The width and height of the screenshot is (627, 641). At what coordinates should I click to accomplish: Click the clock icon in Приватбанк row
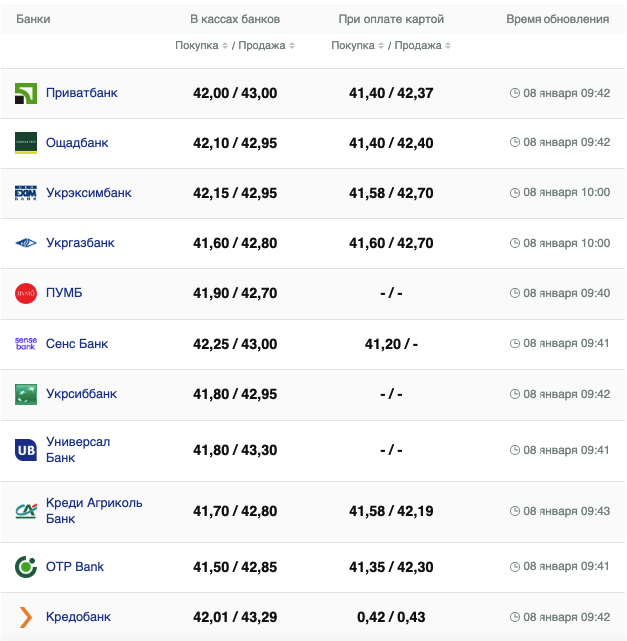coord(515,93)
